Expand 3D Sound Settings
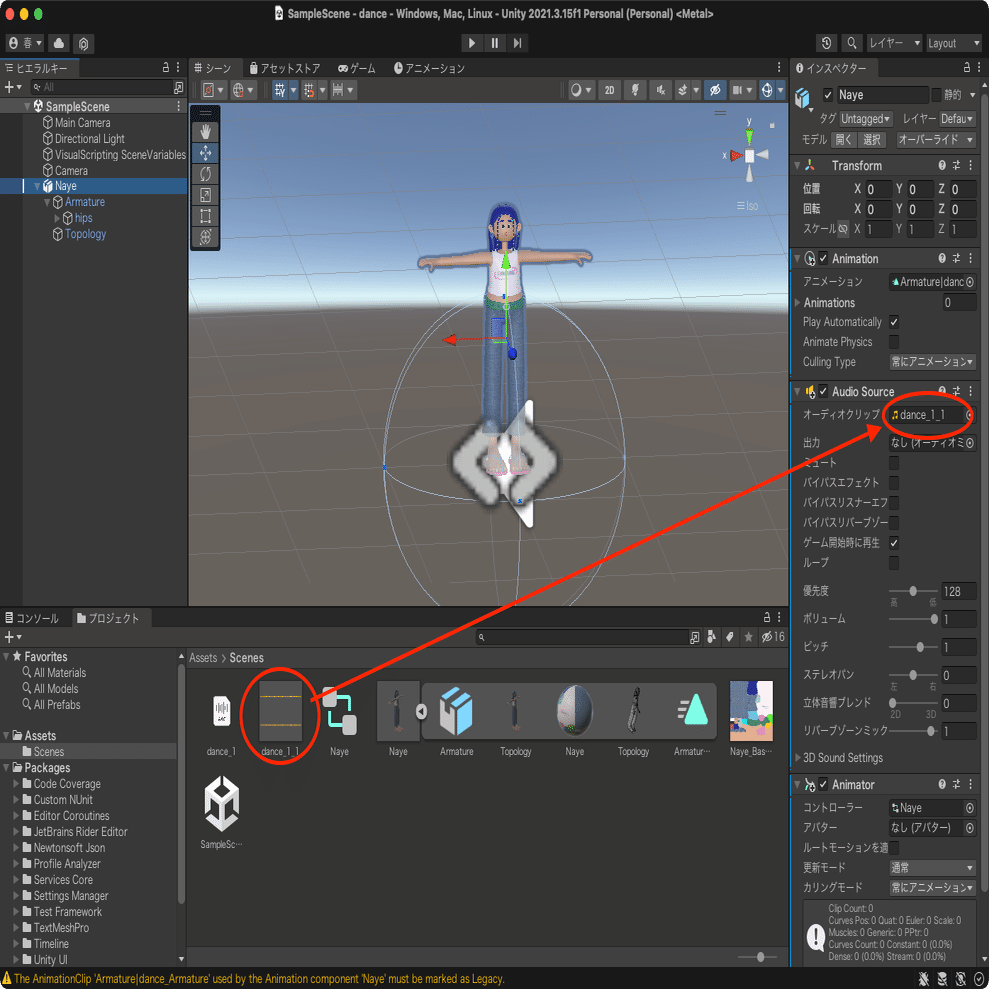This screenshot has height=989, width=989. [x=798, y=758]
